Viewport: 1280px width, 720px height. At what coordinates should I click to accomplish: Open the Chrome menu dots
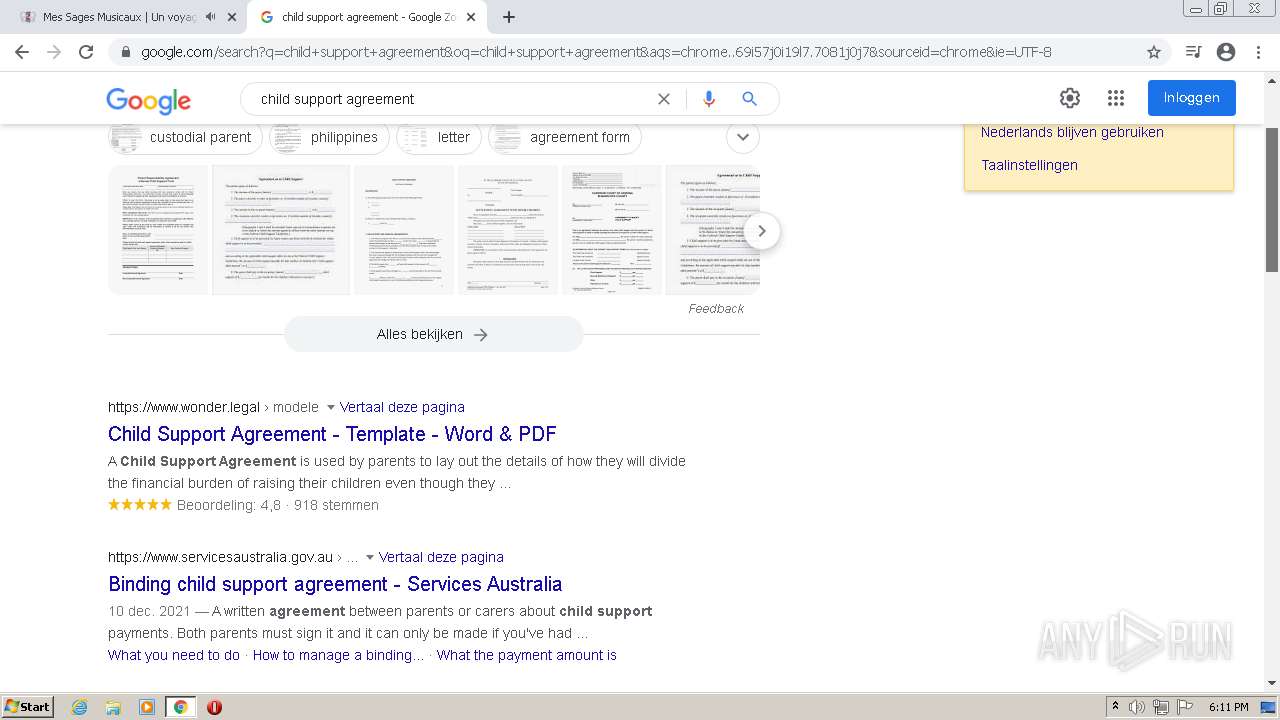coord(1258,52)
